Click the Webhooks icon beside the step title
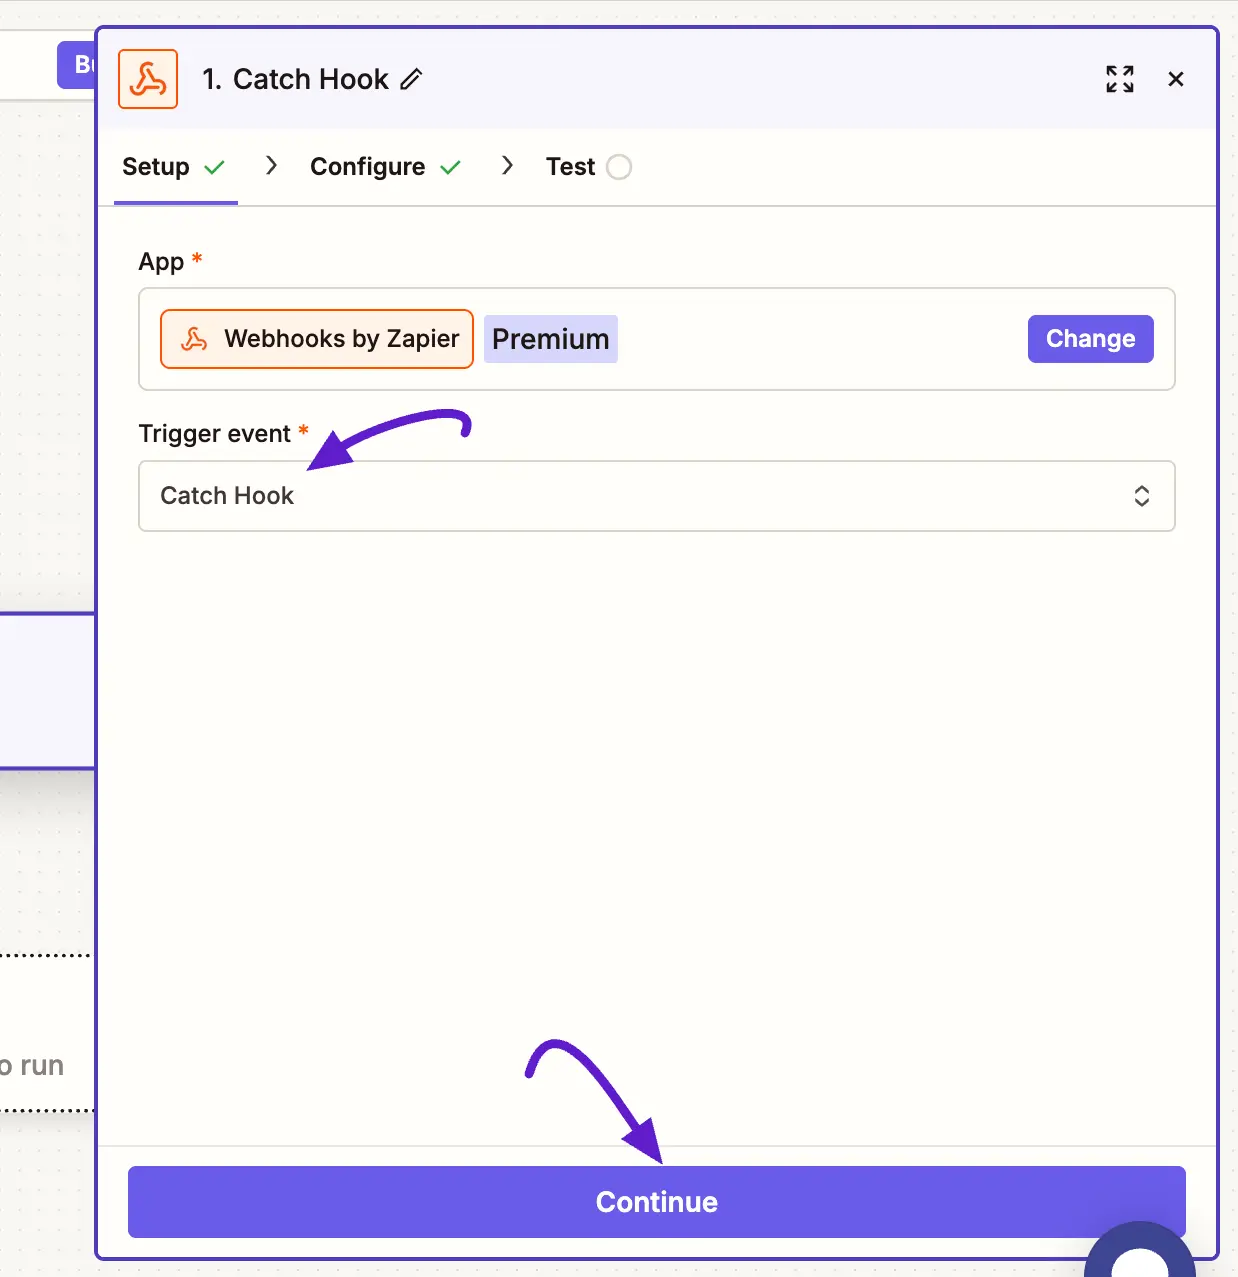Image resolution: width=1238 pixels, height=1277 pixels. point(148,79)
